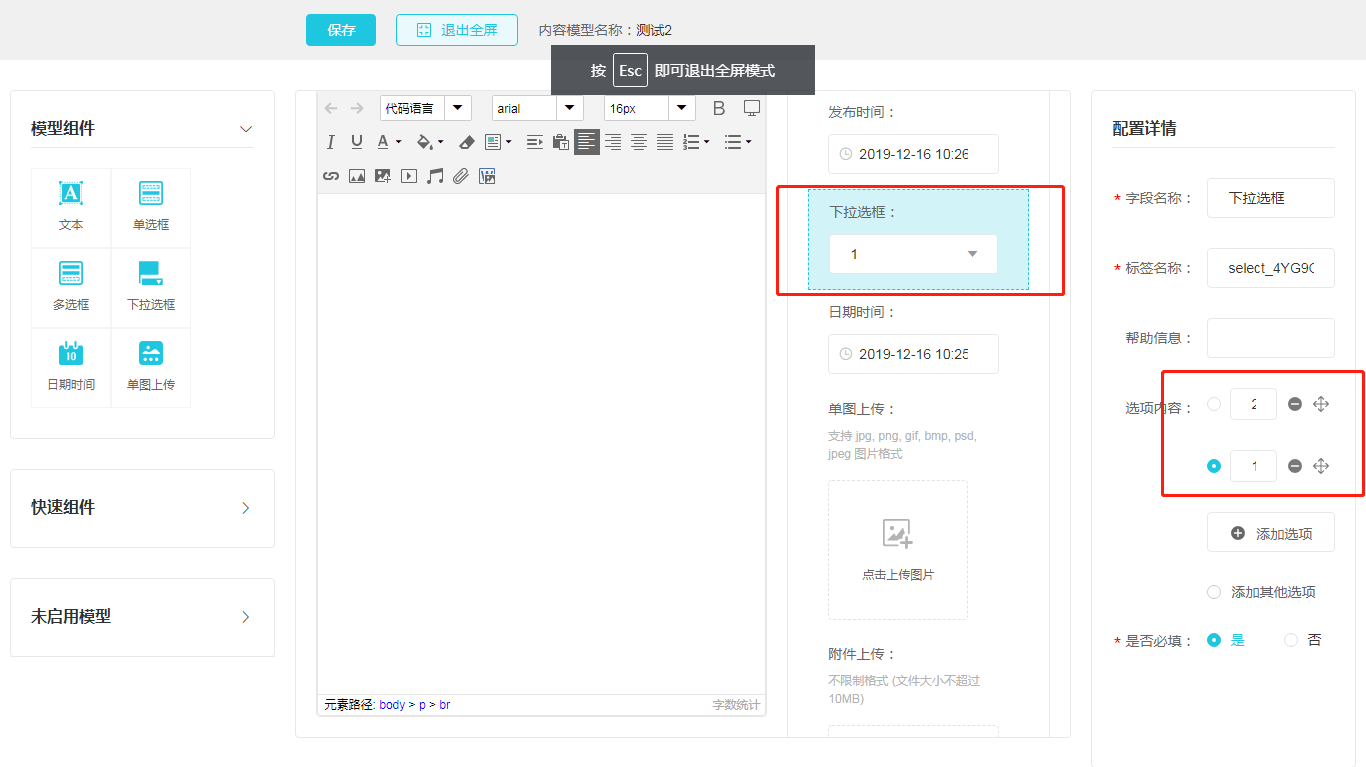
Task: Add the 日期时间 component to the model
Action: tap(71, 367)
